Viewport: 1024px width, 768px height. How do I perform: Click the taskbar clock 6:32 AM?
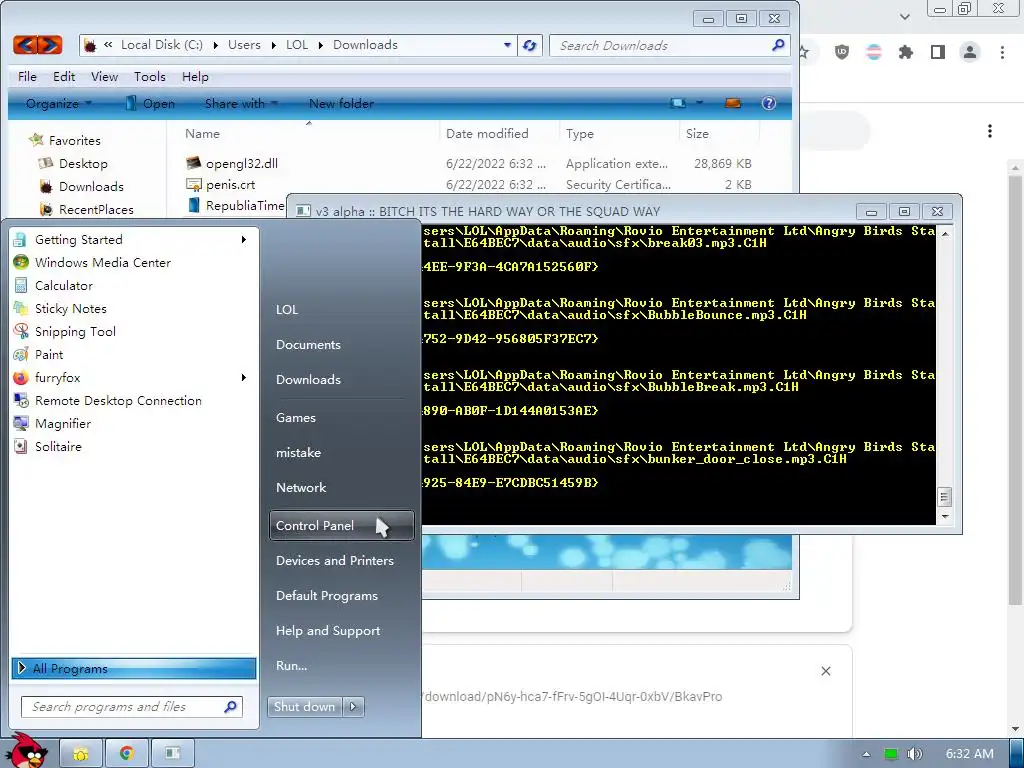pyautogui.click(x=970, y=754)
